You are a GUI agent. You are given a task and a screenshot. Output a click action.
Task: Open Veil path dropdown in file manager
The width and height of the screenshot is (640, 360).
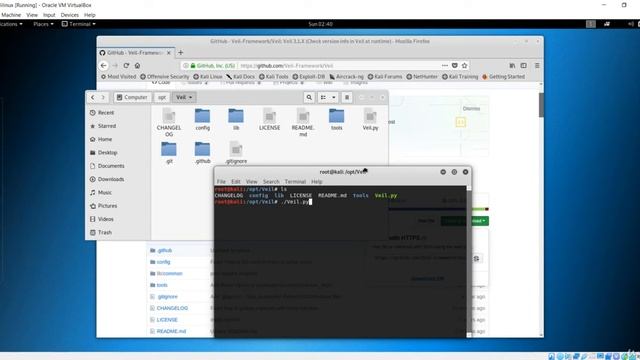coord(184,97)
